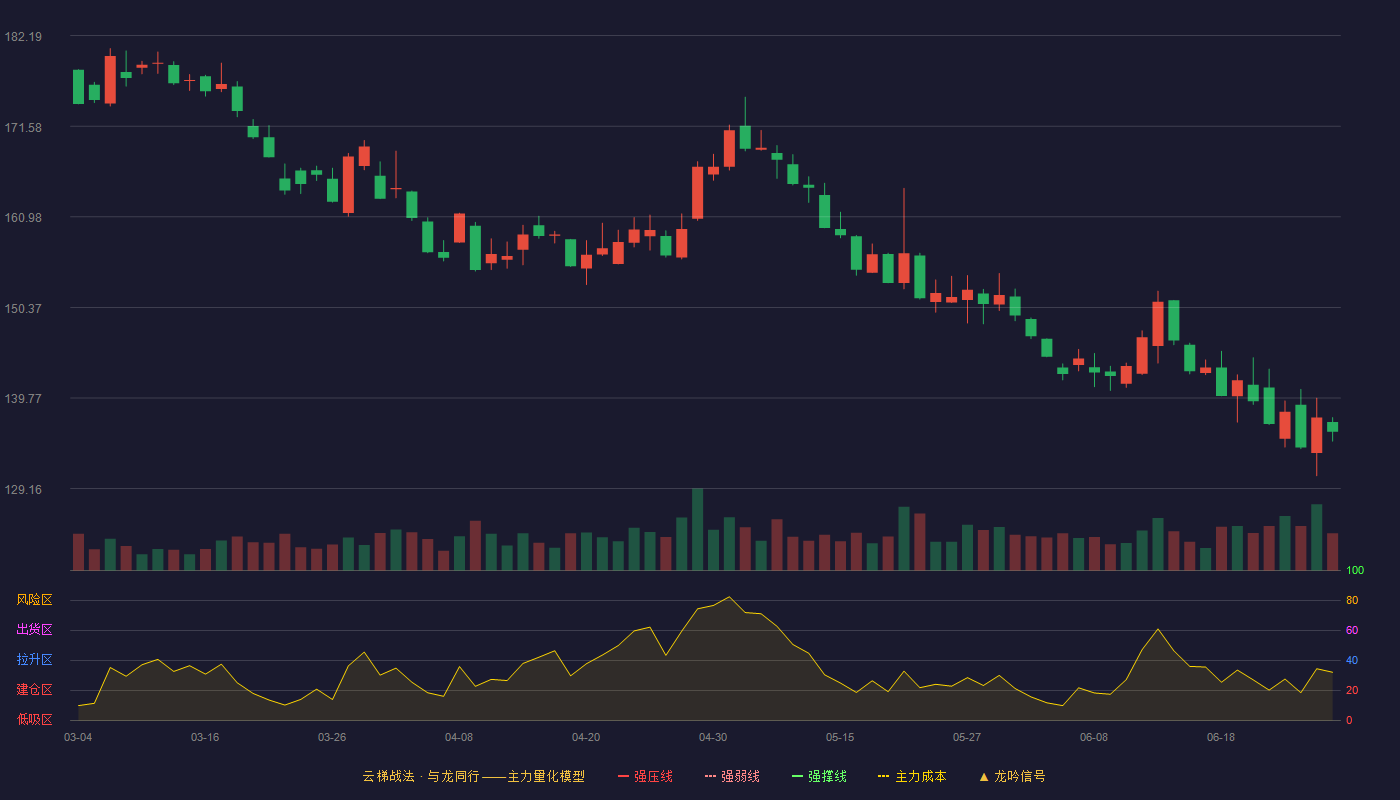Click the 80 indicator scale label
The width and height of the screenshot is (1400, 800).
pos(1352,600)
